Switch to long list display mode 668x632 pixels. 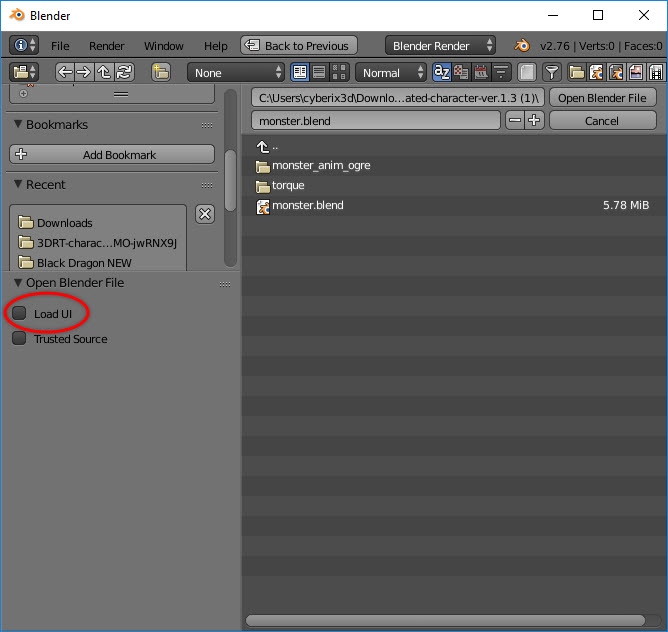click(319, 72)
